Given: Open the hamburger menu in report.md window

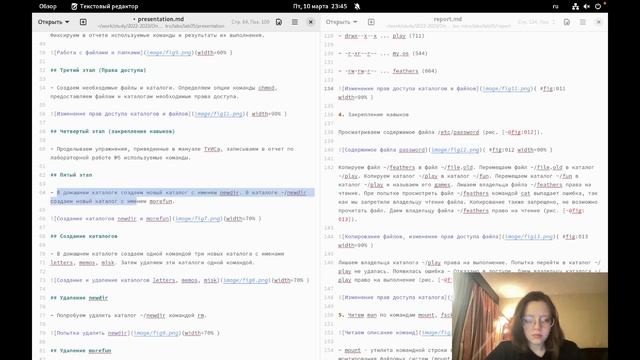Looking at the screenshot, I should (582, 22).
